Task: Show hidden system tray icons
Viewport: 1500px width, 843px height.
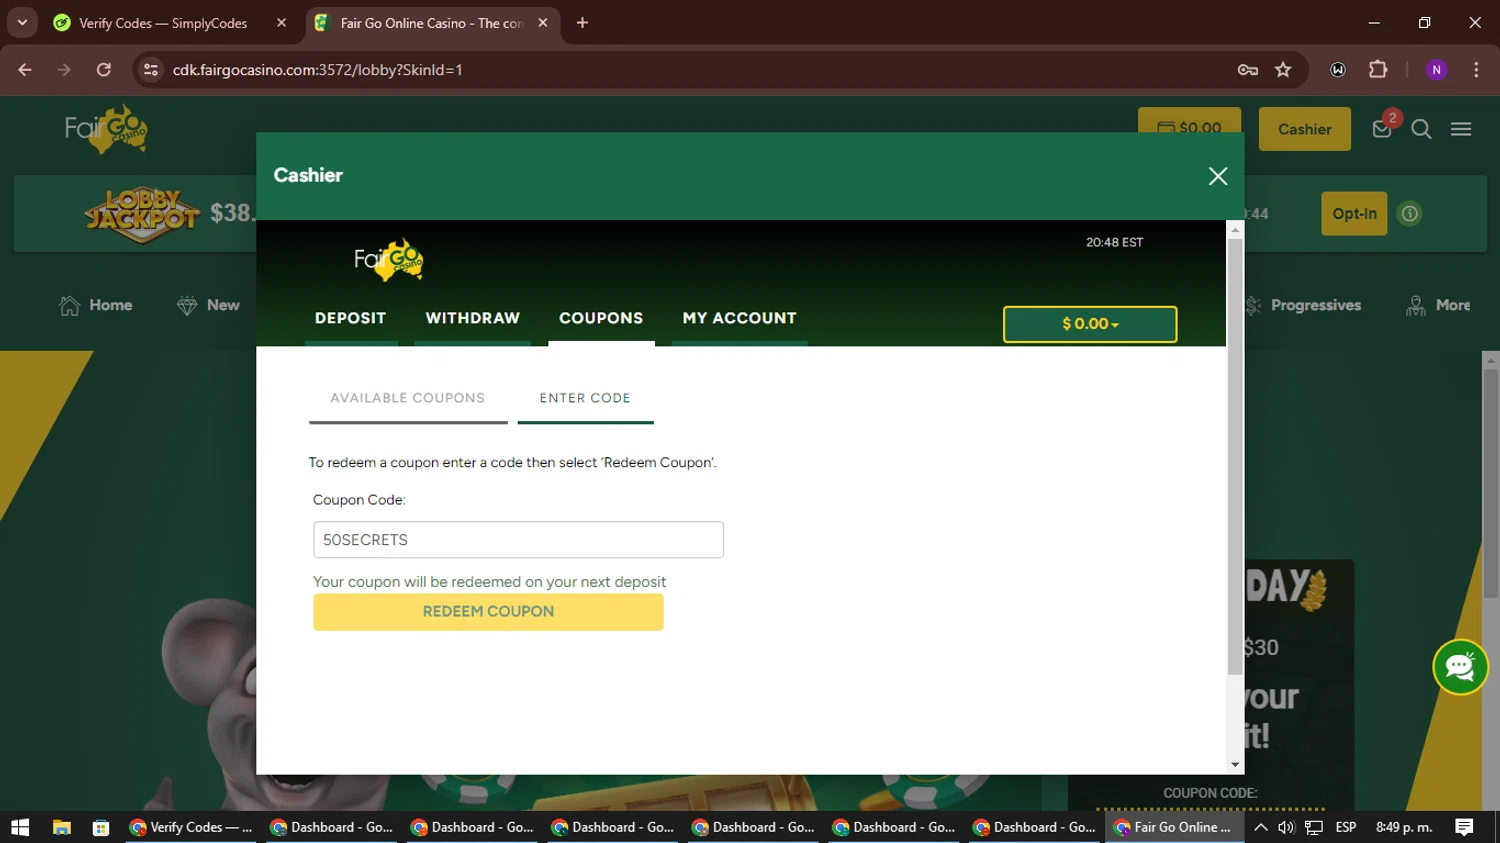Action: (x=1261, y=827)
